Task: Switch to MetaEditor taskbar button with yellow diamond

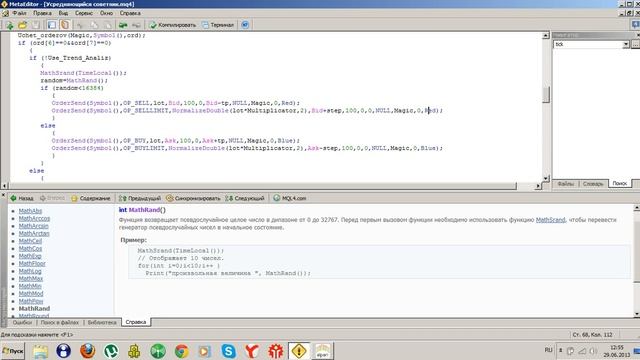Action: (x=299, y=351)
